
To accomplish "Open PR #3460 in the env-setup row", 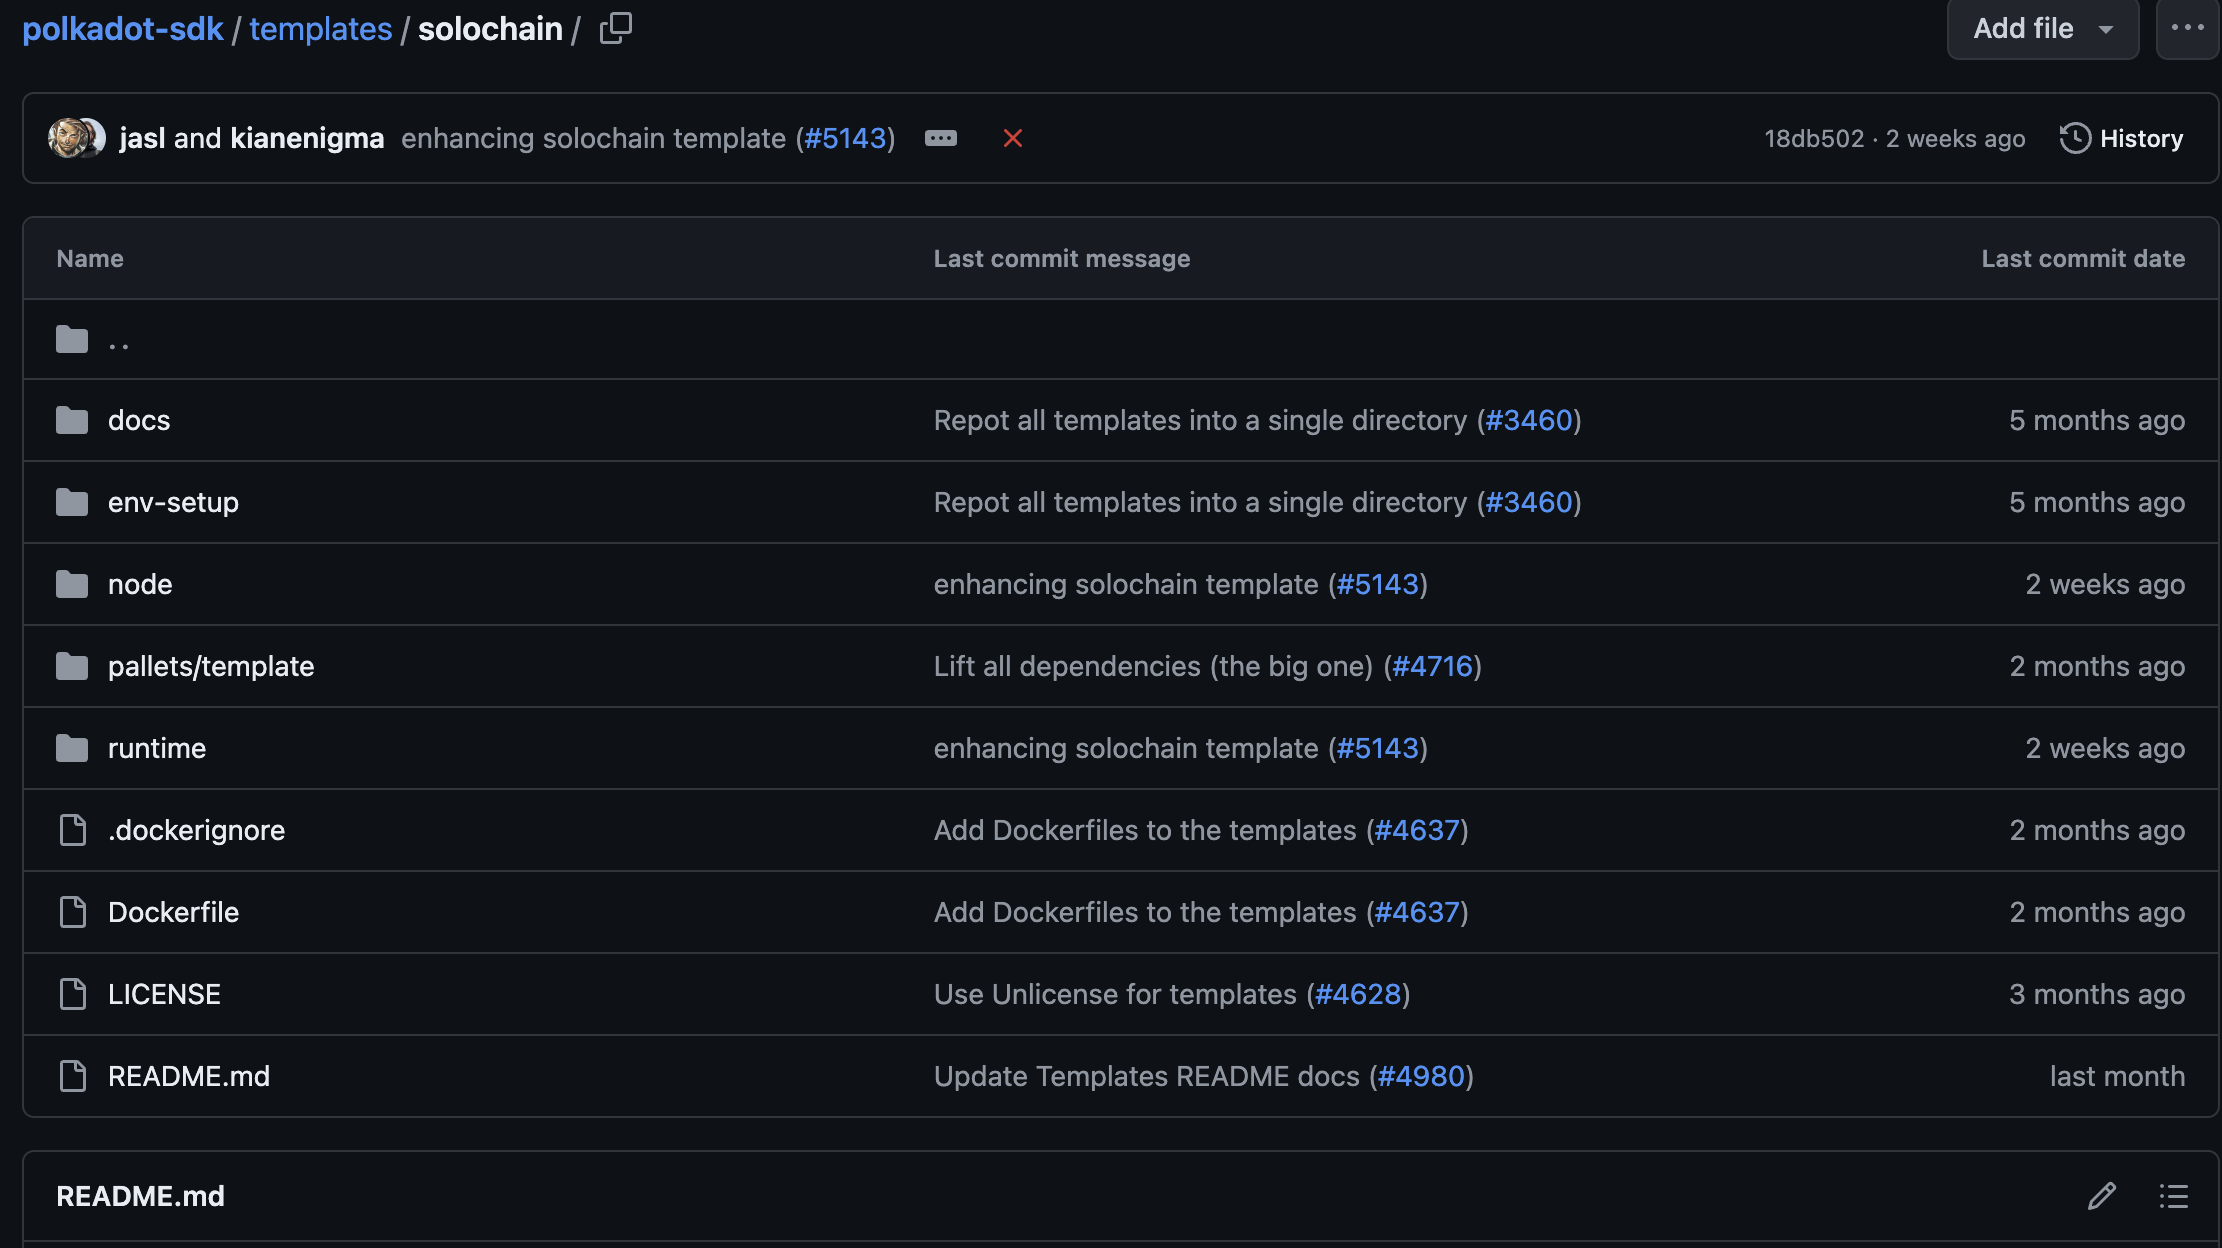I will (1529, 502).
